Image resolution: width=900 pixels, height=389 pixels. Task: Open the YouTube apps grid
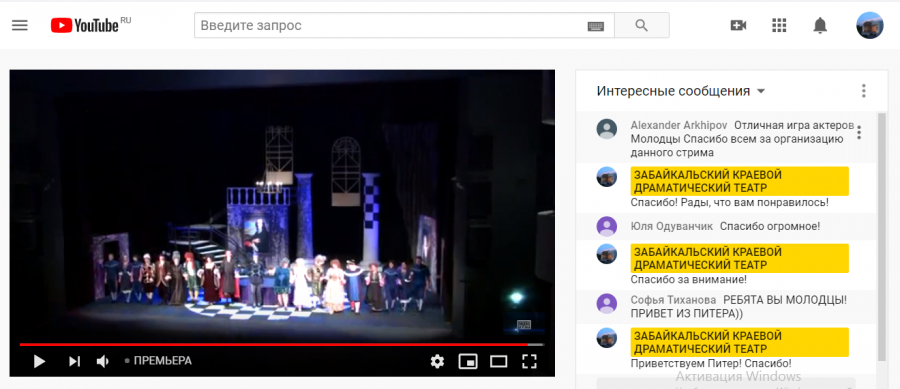[x=779, y=25]
